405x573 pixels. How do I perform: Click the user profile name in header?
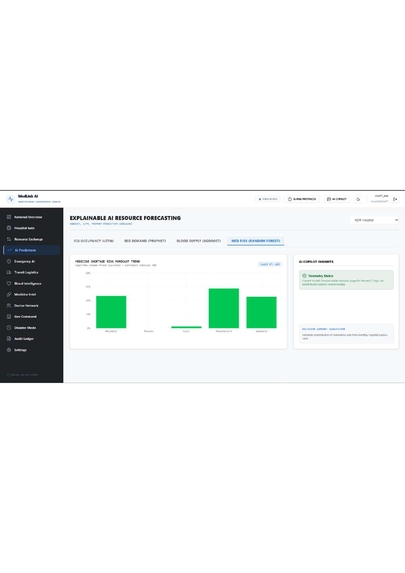pyautogui.click(x=381, y=196)
